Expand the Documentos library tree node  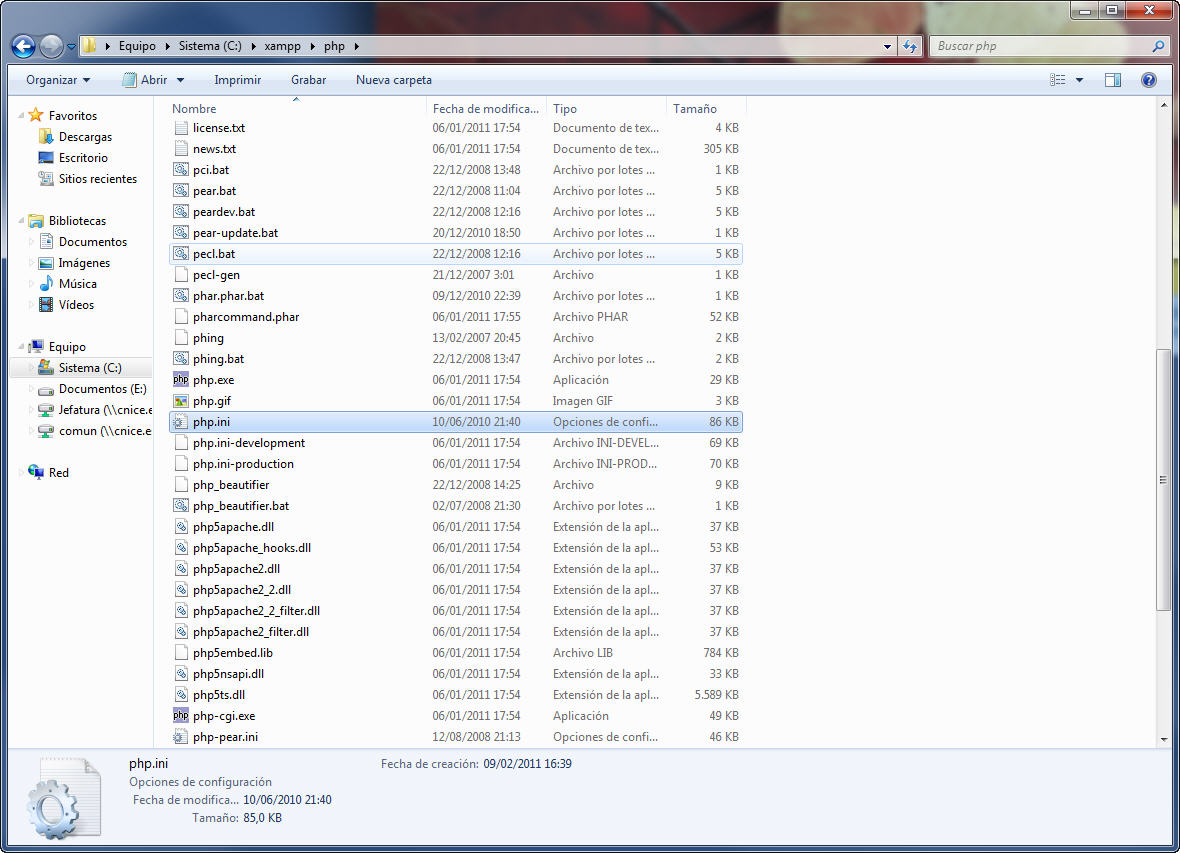coord(32,242)
